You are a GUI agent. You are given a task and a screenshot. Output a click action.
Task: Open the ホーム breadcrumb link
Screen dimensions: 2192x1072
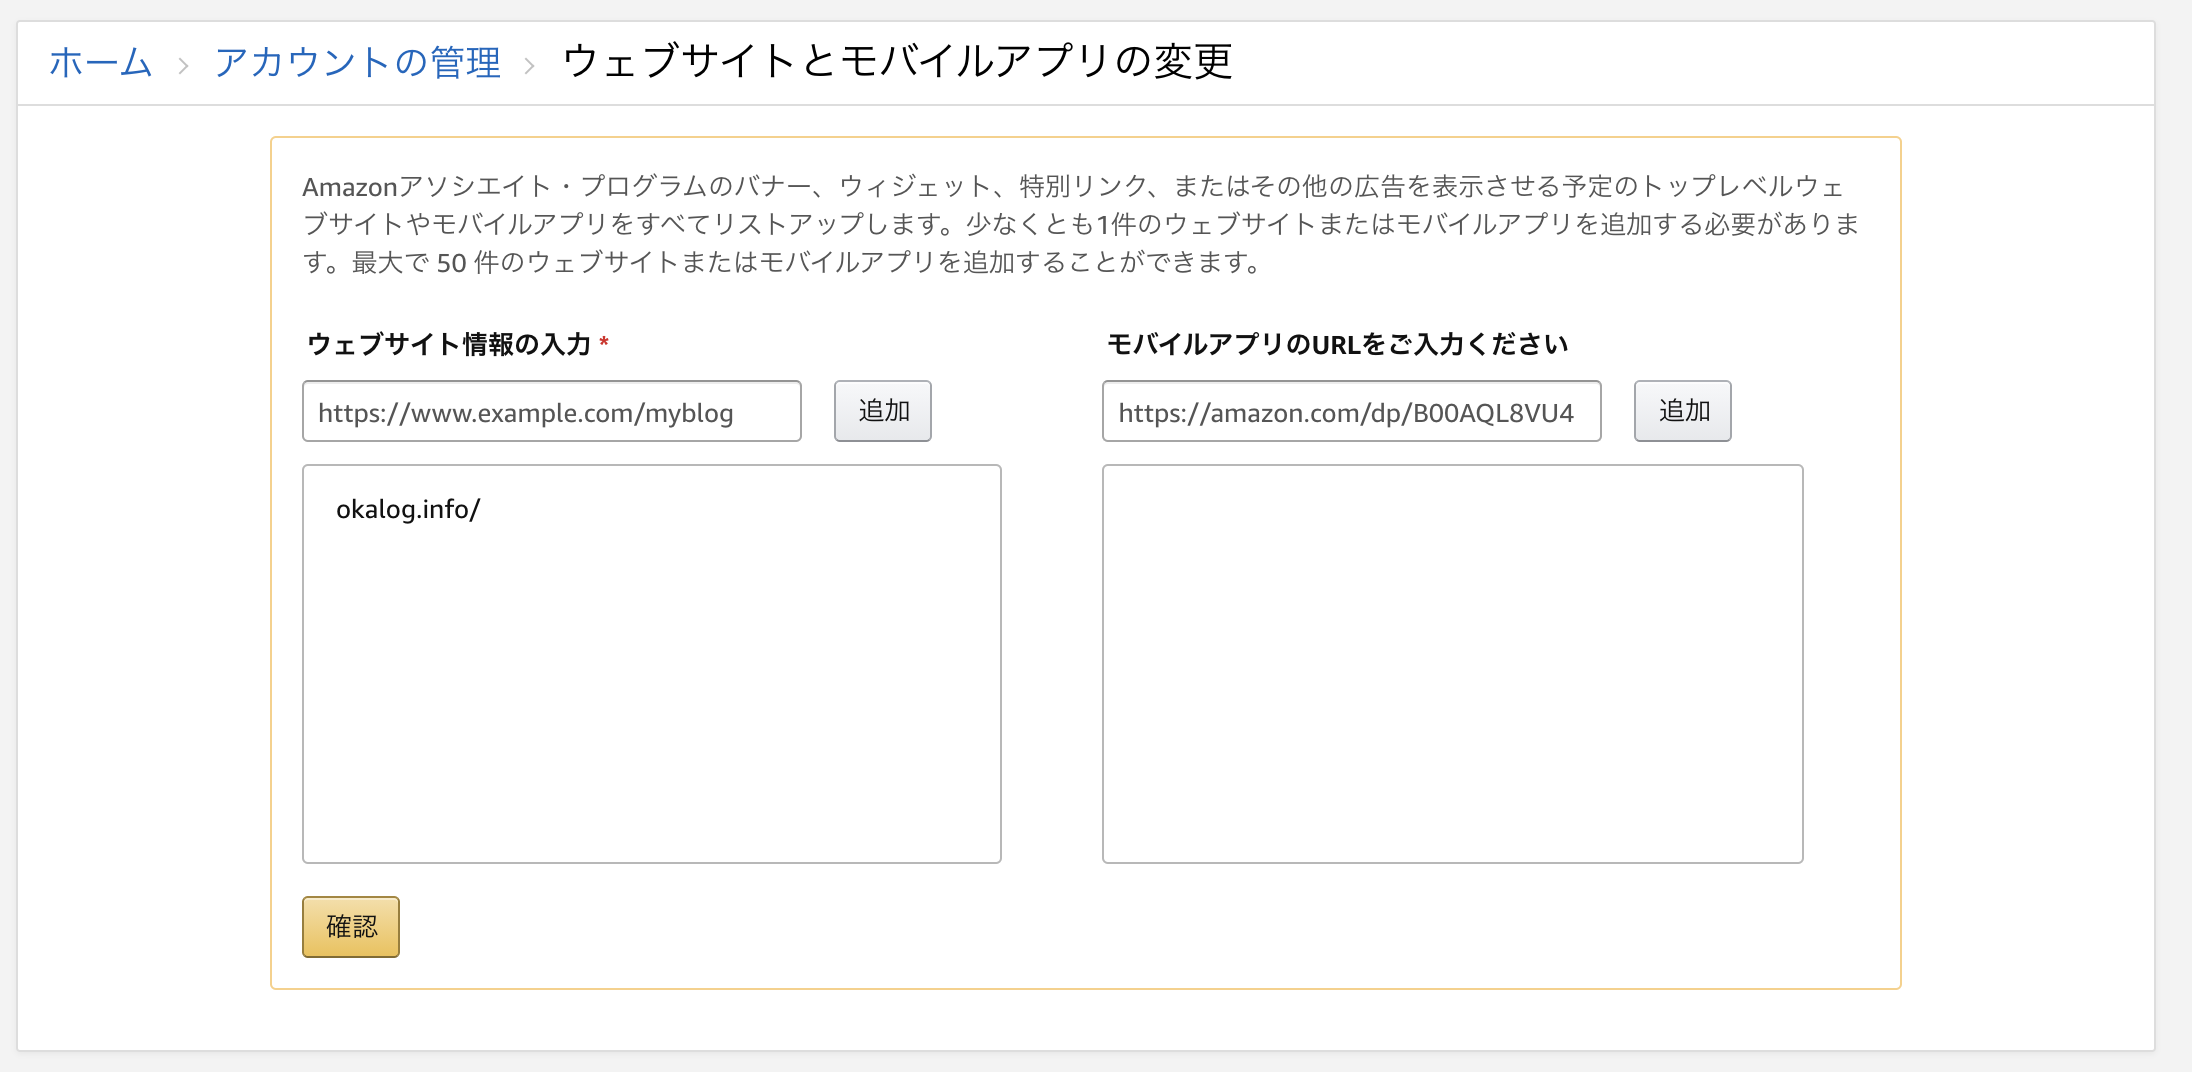100,62
